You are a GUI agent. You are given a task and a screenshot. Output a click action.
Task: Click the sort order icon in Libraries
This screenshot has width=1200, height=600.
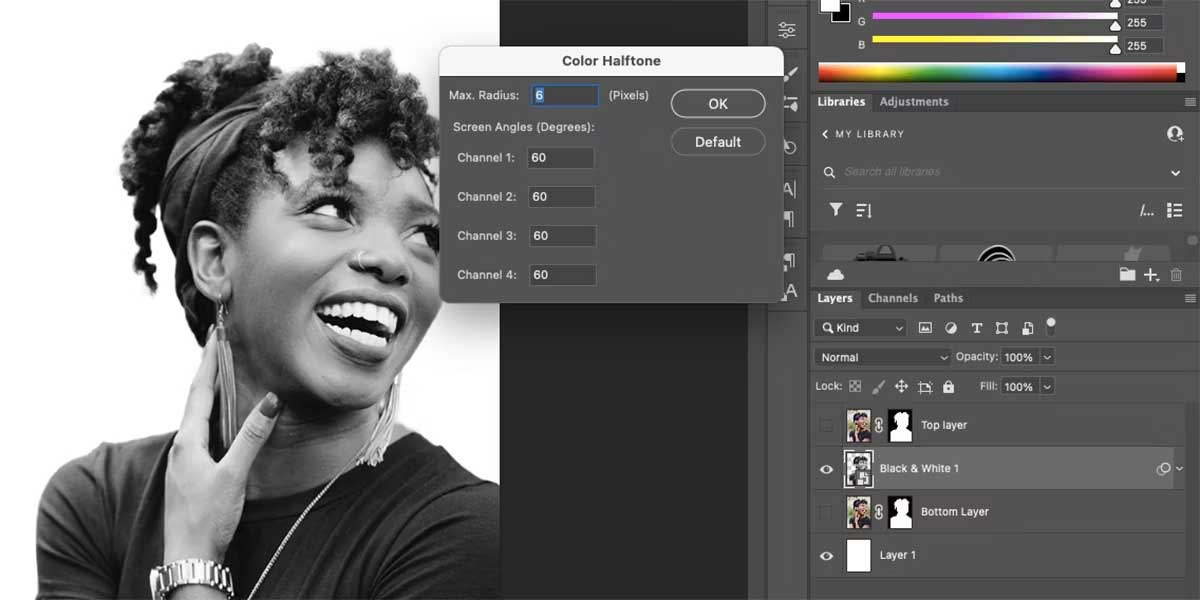click(864, 210)
